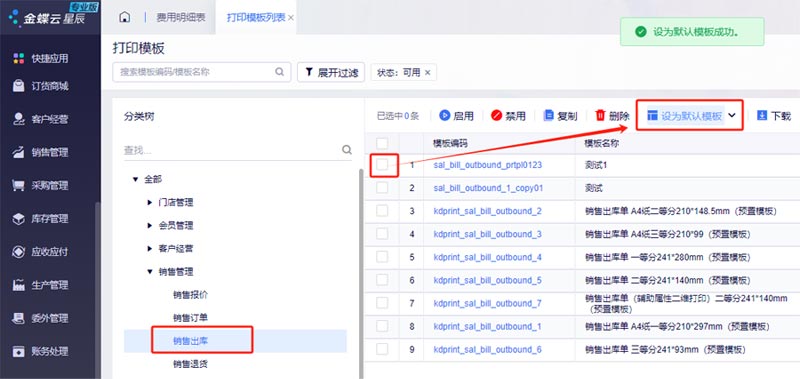Screen dimensions: 800x379
Task: Open kdprint_sal_bill_outbound_6 link
Action: tap(488, 349)
